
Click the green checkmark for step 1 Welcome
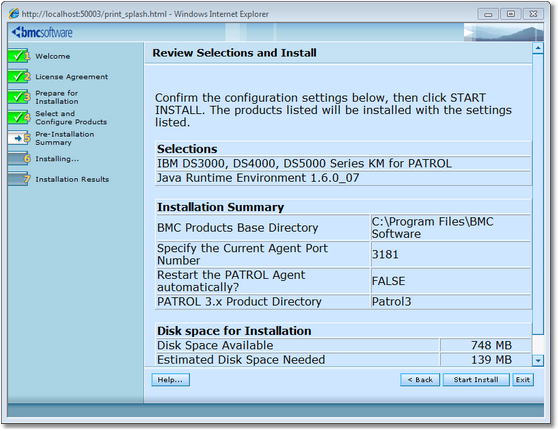[x=19, y=56]
